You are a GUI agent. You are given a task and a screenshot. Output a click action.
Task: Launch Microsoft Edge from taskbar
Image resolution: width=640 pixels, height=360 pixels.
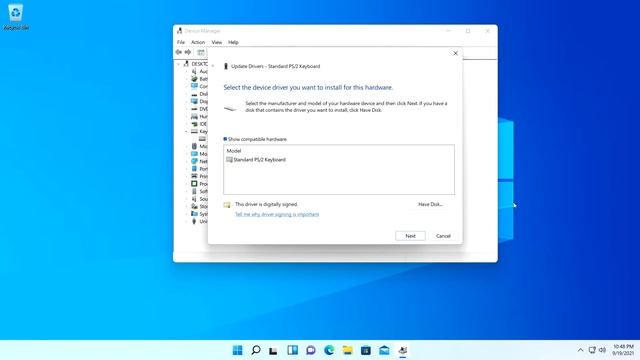pyautogui.click(x=329, y=350)
